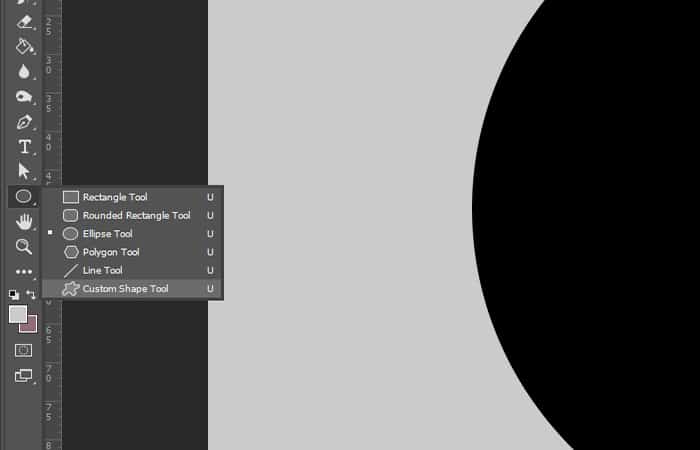Screen dimensions: 700x450
Task: Choose Custom Shape Tool from the flyout
Action: pos(133,288)
